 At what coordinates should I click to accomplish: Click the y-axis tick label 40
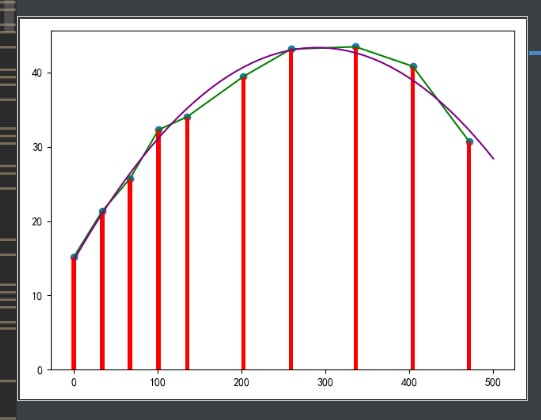click(x=37, y=73)
